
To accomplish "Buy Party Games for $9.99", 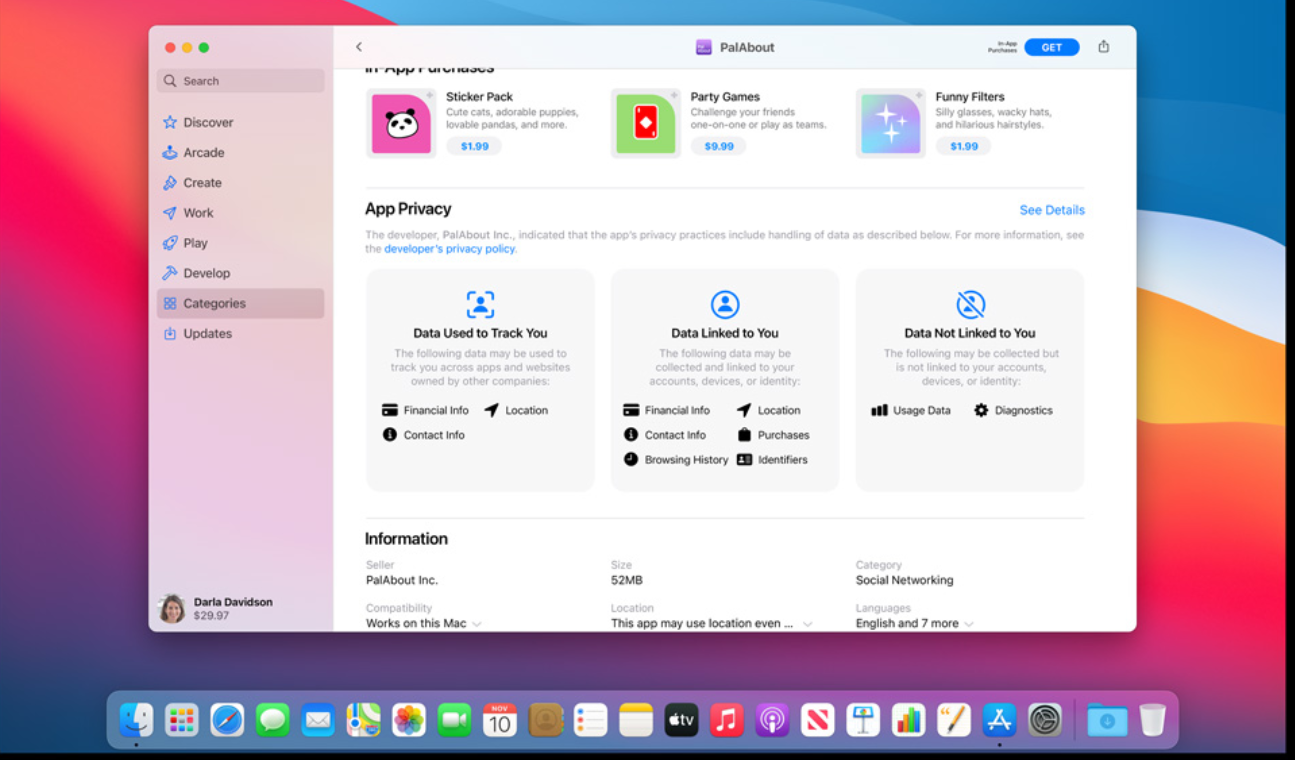I will (718, 146).
